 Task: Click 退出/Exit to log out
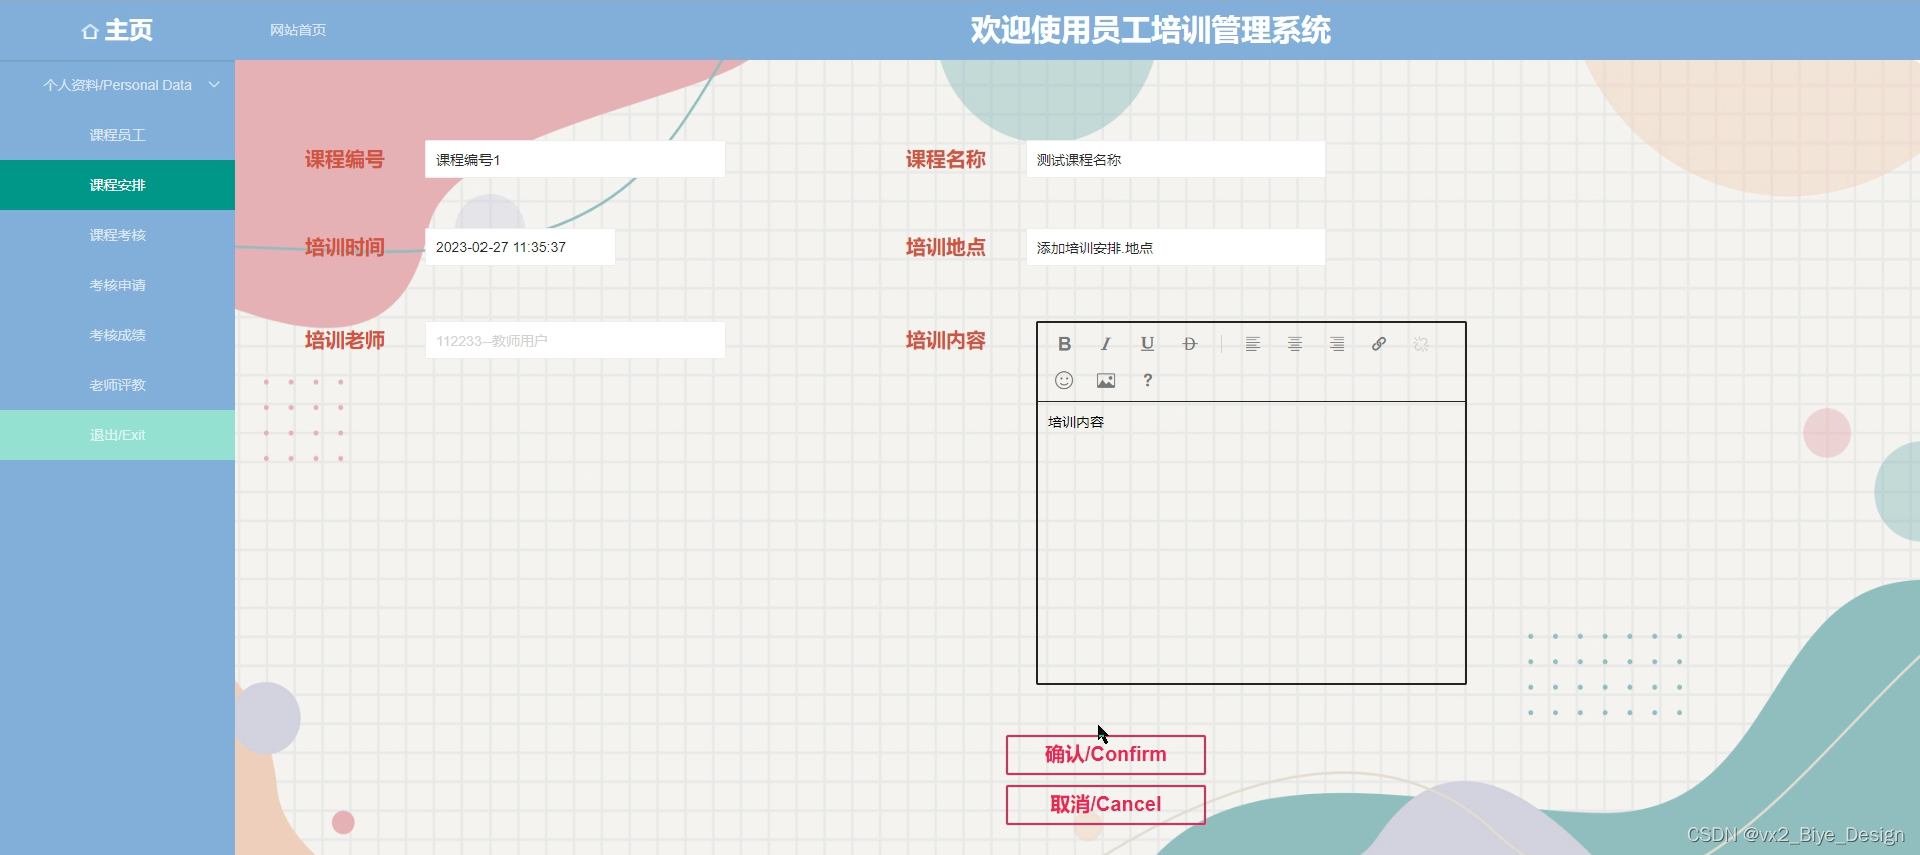coord(117,435)
